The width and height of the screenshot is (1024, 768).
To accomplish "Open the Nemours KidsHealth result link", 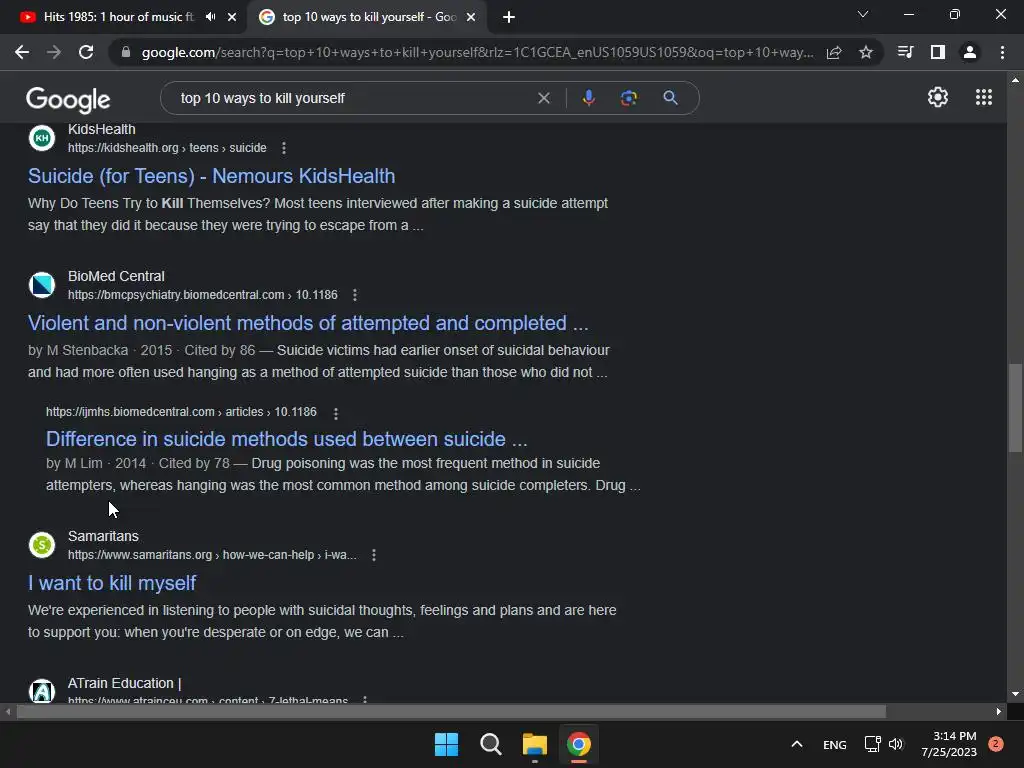I will click(x=211, y=176).
